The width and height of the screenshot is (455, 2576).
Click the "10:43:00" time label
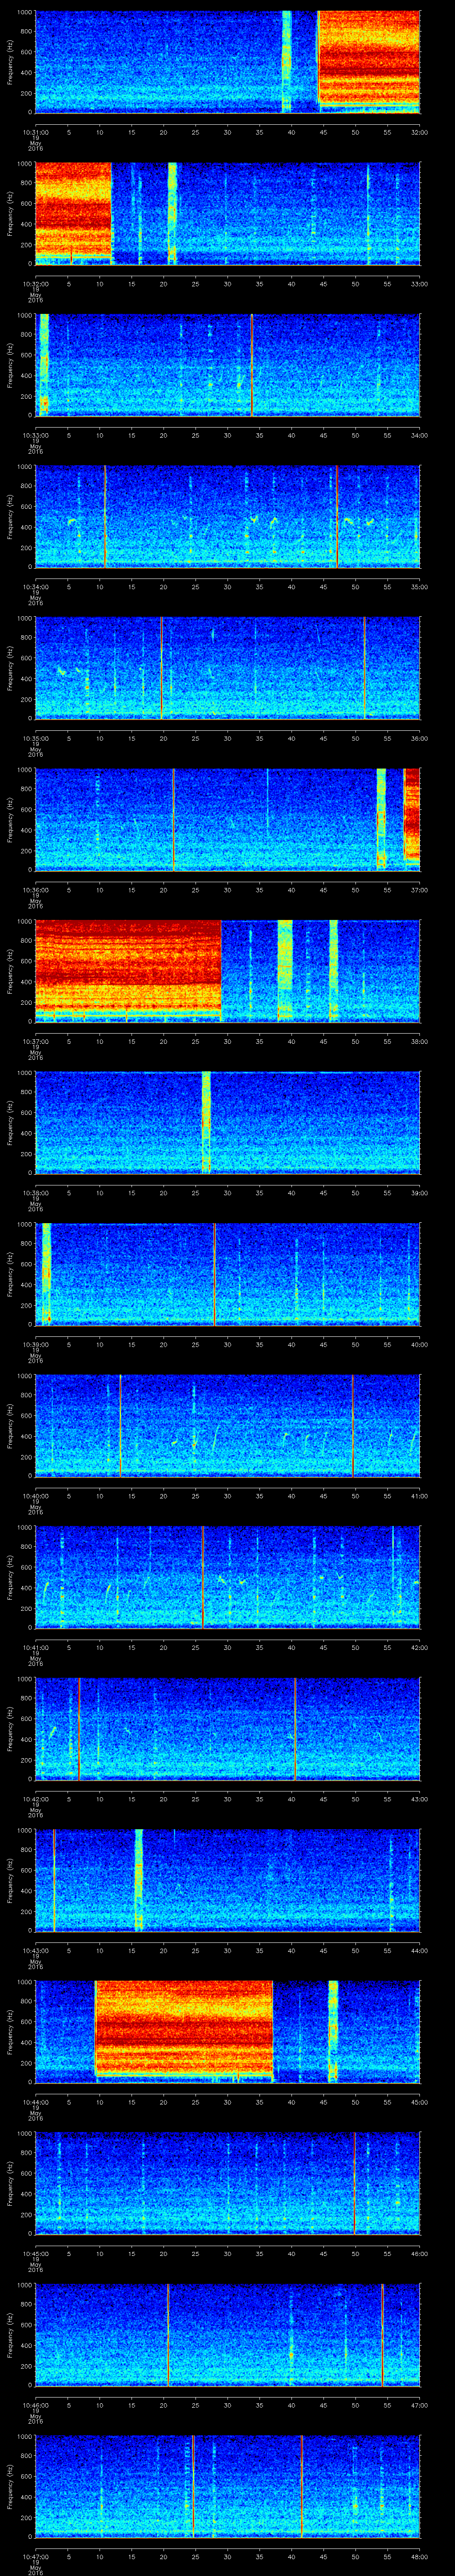(x=36, y=1951)
